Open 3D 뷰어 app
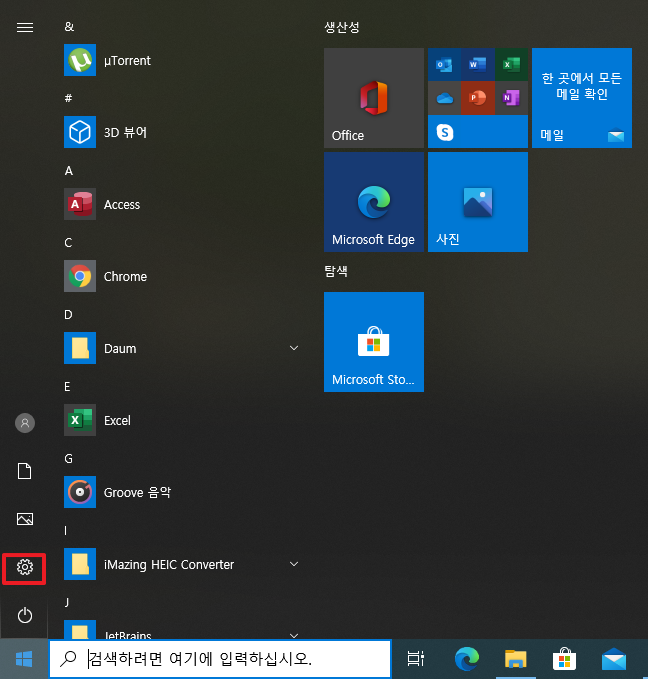648x679 pixels. [181, 132]
